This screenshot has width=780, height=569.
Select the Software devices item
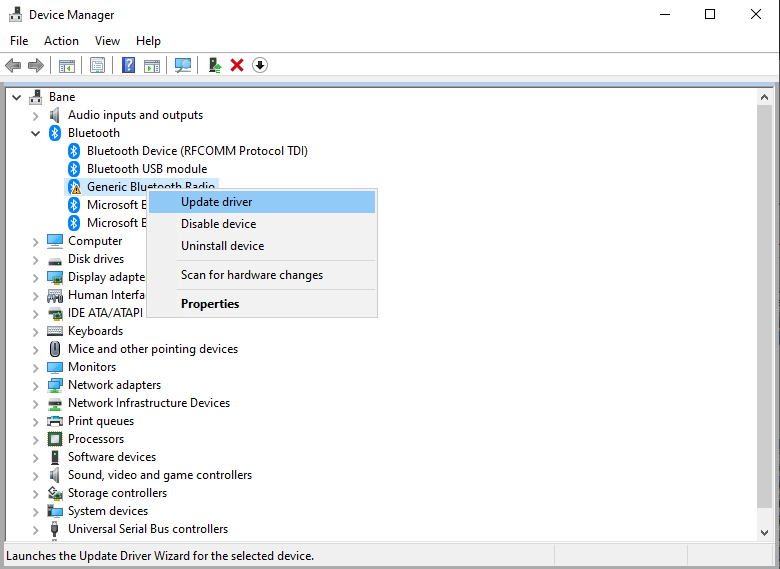pos(112,457)
